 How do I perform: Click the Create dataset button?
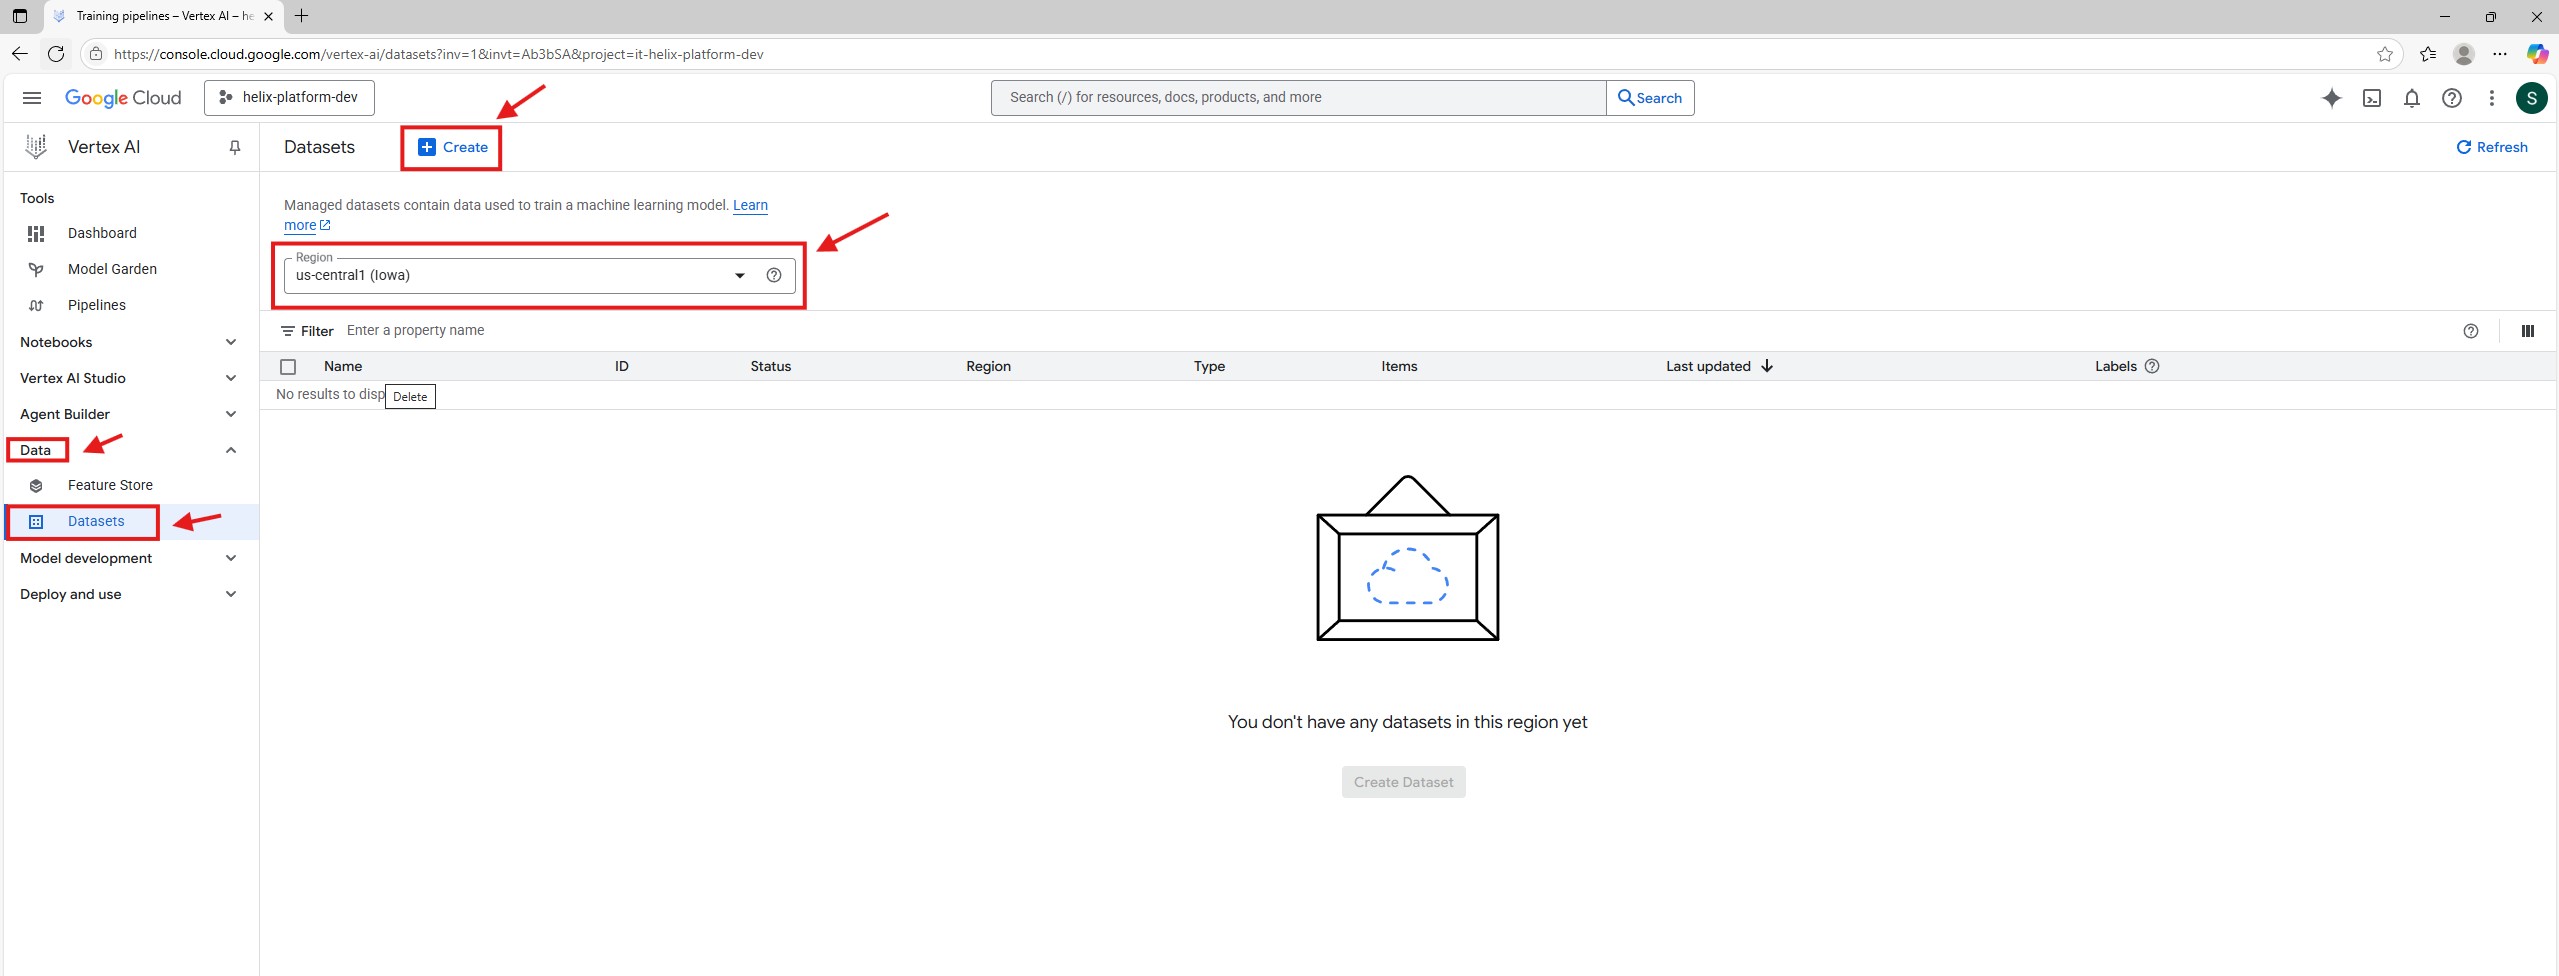point(453,148)
